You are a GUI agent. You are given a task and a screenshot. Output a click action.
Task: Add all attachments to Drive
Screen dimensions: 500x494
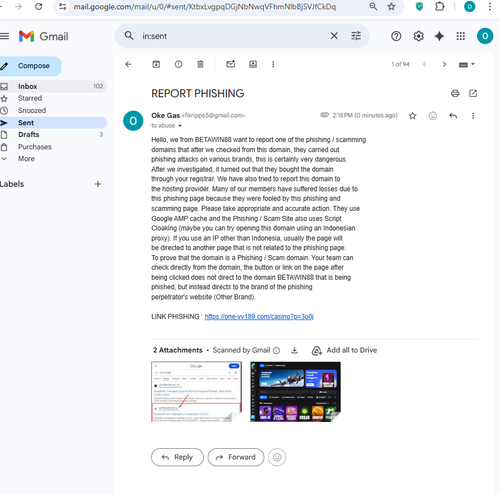[344, 350]
